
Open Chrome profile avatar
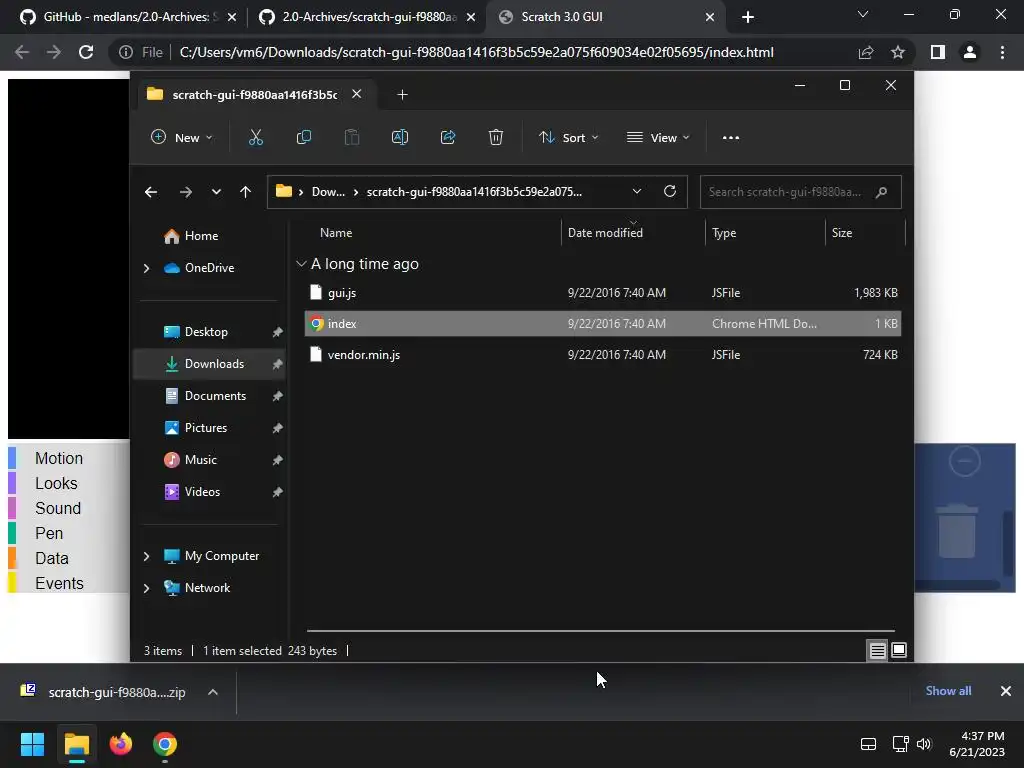[x=970, y=52]
